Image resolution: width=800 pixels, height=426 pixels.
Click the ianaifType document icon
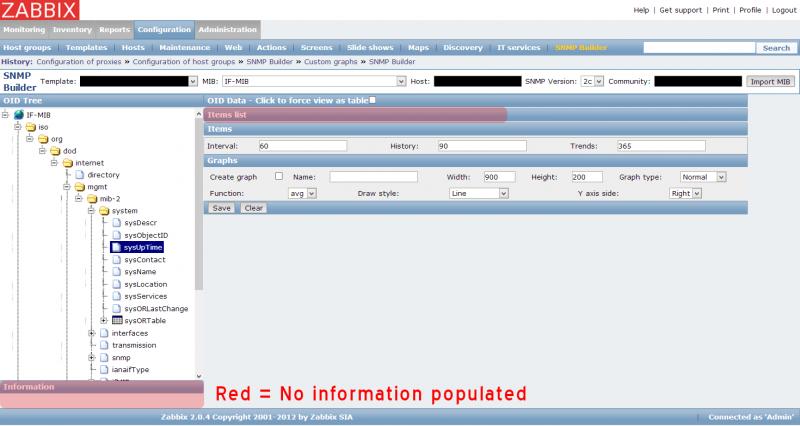(104, 370)
